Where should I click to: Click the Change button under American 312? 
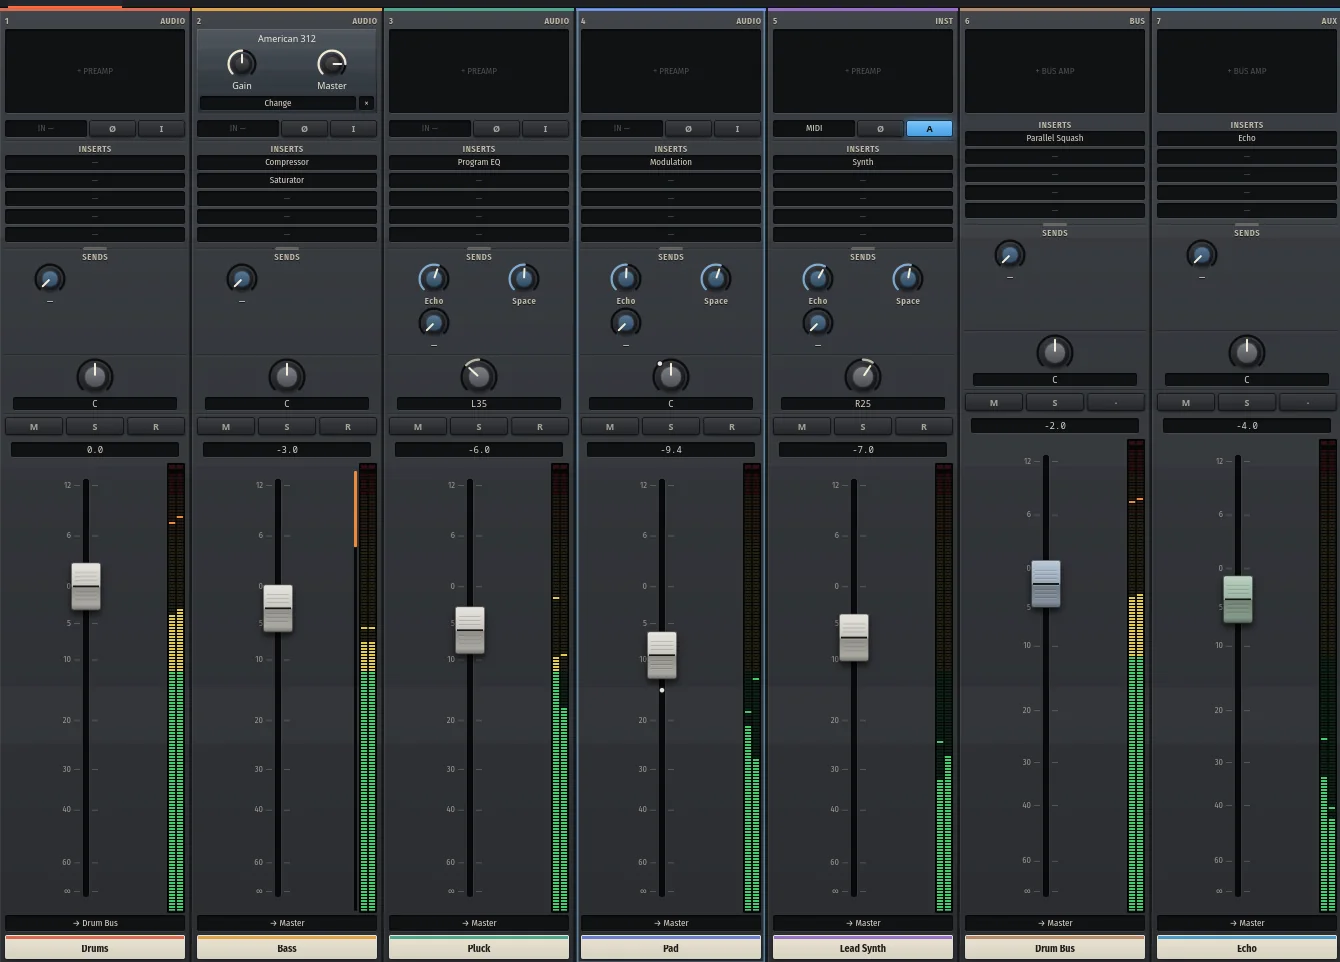[278, 103]
